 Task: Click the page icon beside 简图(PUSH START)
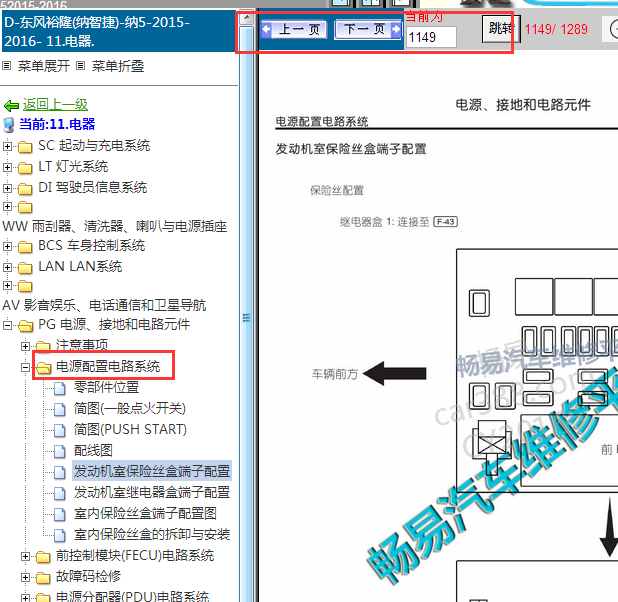click(60, 430)
